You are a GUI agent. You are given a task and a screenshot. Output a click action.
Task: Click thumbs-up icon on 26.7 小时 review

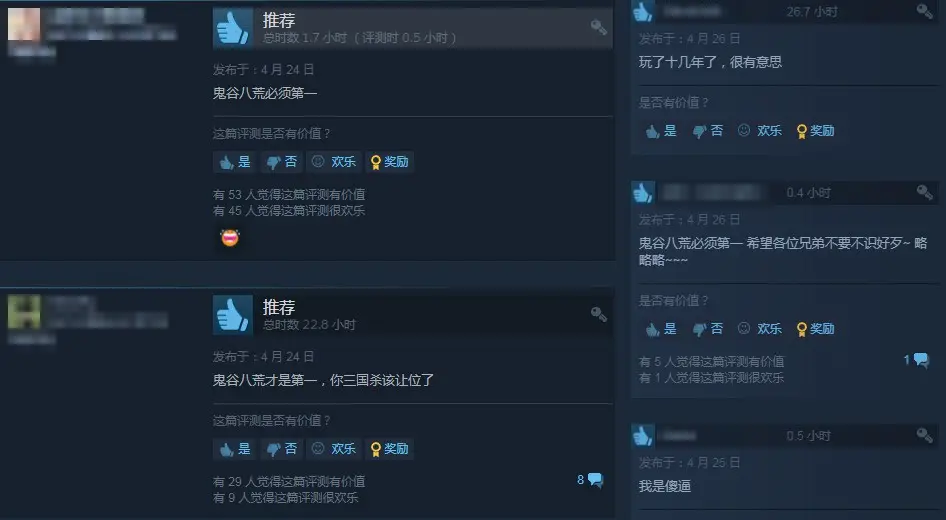point(643,11)
